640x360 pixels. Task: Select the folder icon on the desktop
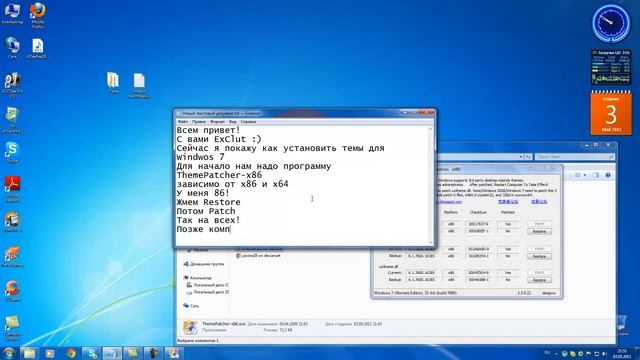click(113, 82)
